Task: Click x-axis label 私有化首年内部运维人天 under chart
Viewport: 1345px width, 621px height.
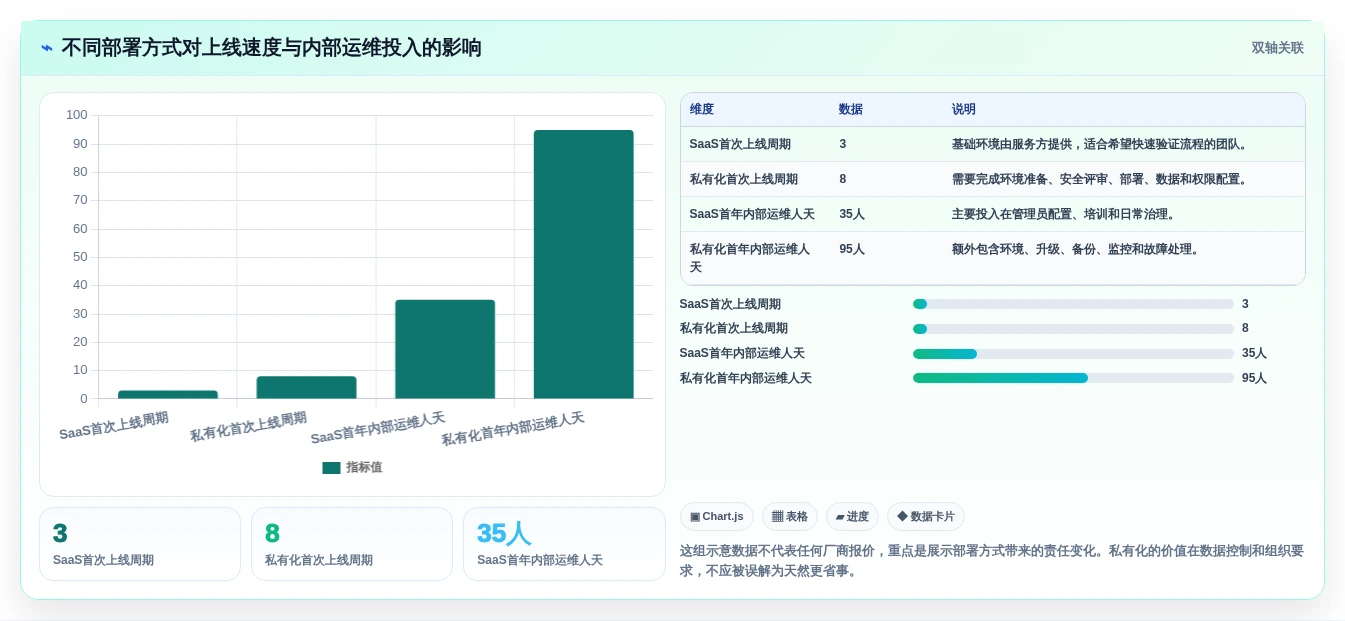Action: coord(513,430)
